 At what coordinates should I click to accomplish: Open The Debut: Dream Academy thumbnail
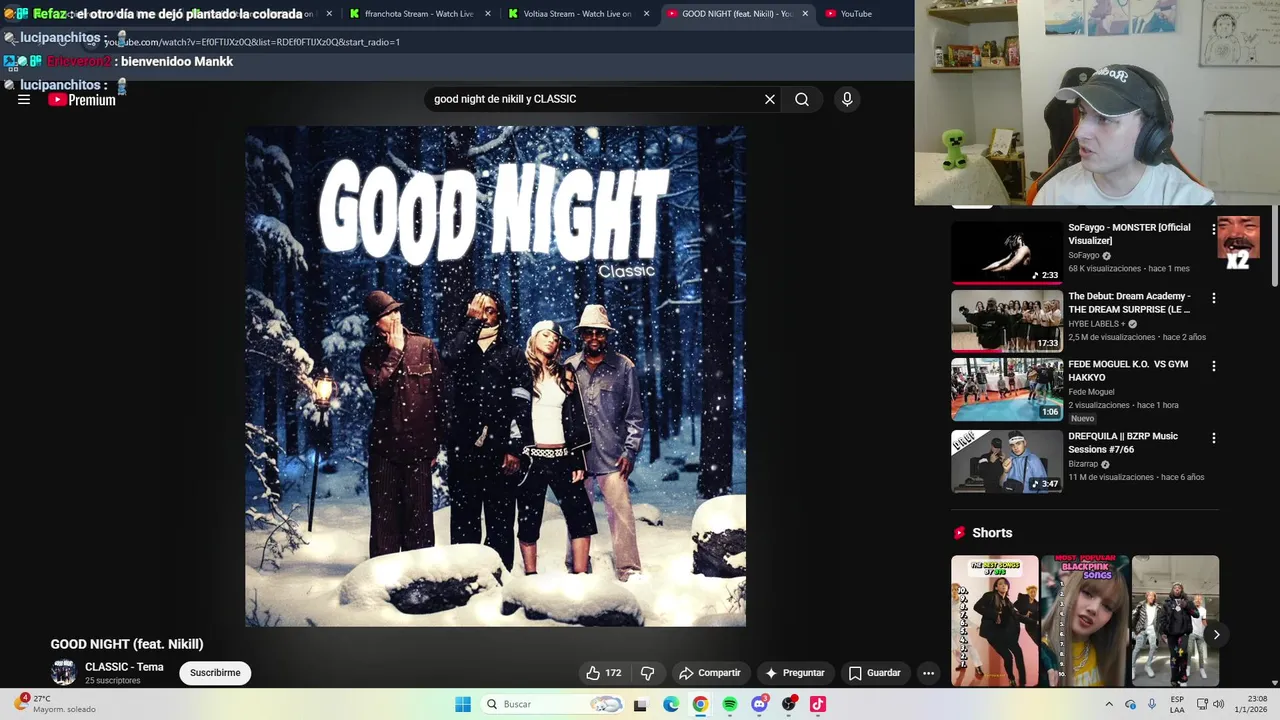1007,321
